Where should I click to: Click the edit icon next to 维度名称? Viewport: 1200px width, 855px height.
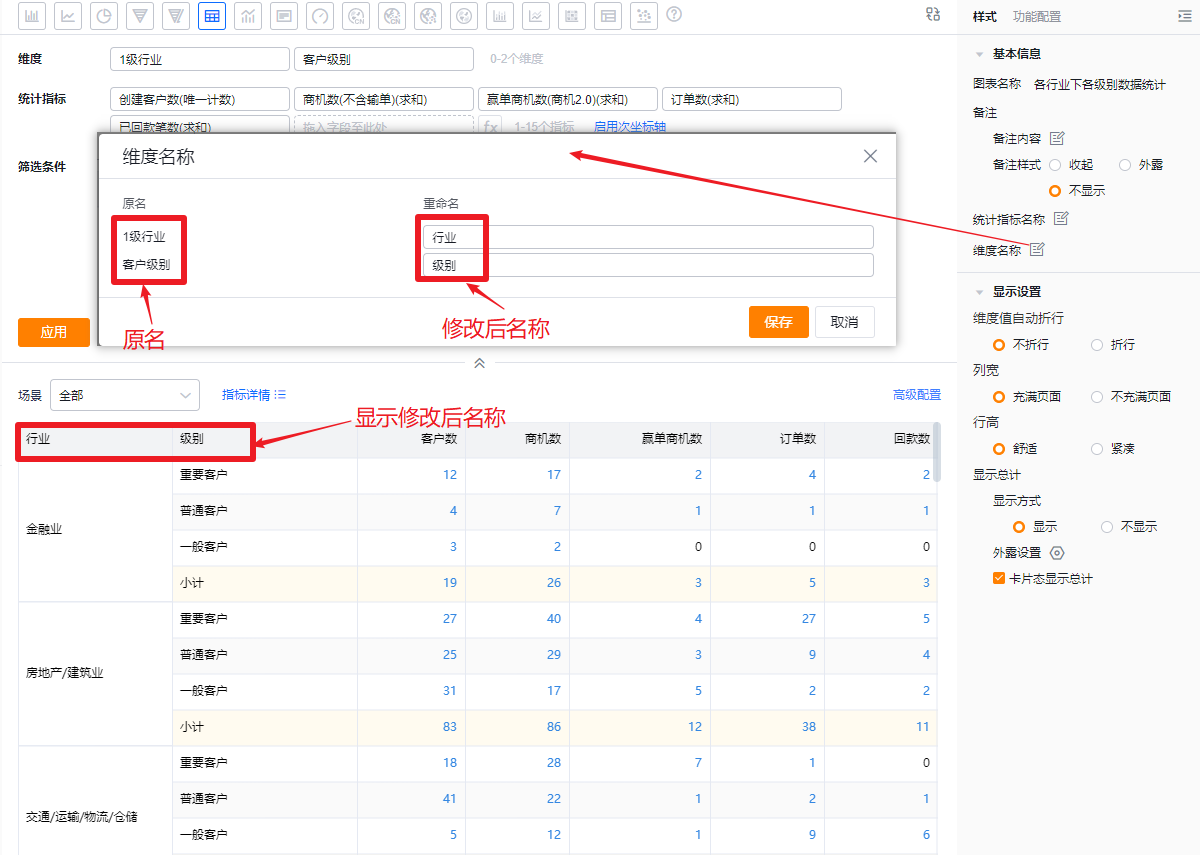1037,250
